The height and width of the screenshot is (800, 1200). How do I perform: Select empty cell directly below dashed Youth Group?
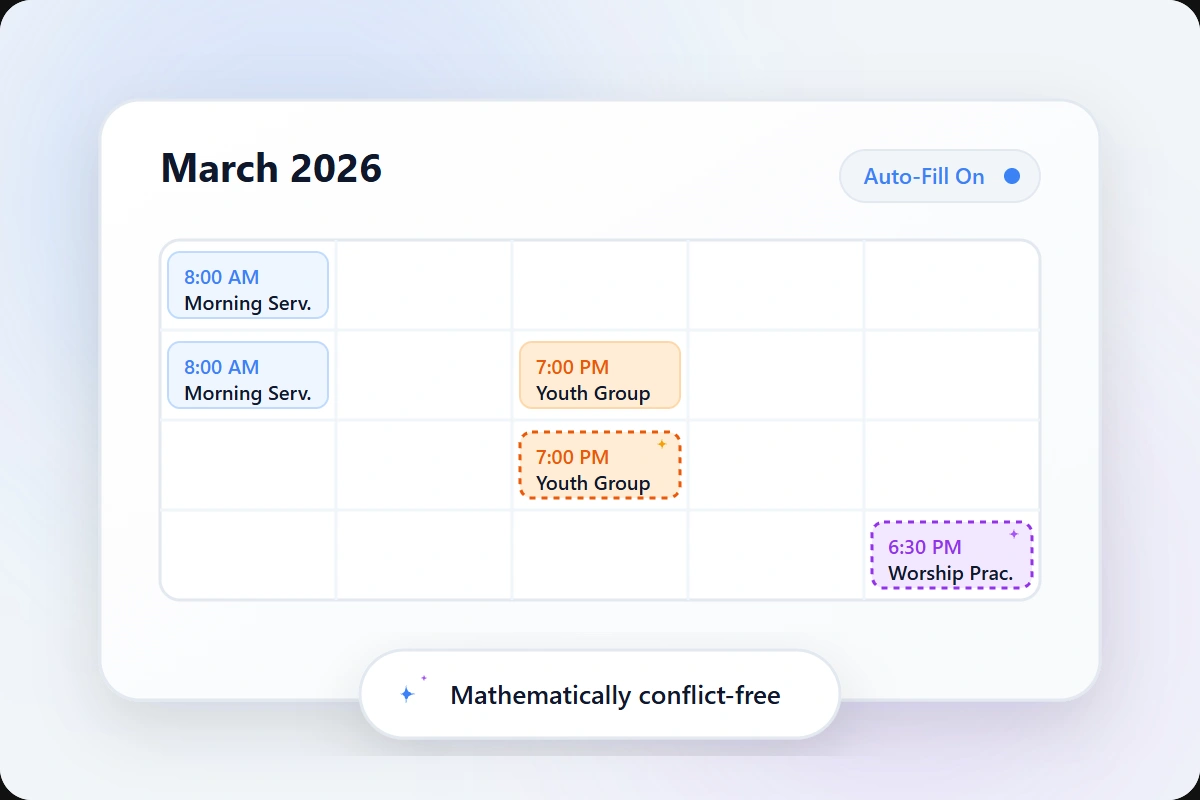(x=600, y=555)
